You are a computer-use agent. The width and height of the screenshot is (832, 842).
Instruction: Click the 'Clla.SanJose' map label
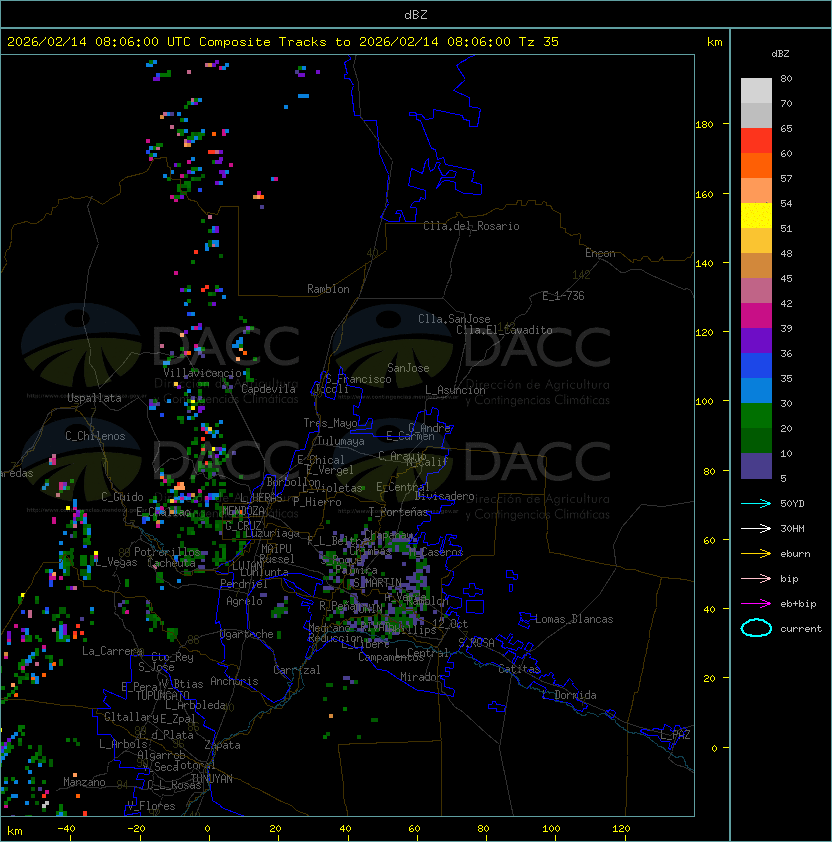[x=454, y=319]
